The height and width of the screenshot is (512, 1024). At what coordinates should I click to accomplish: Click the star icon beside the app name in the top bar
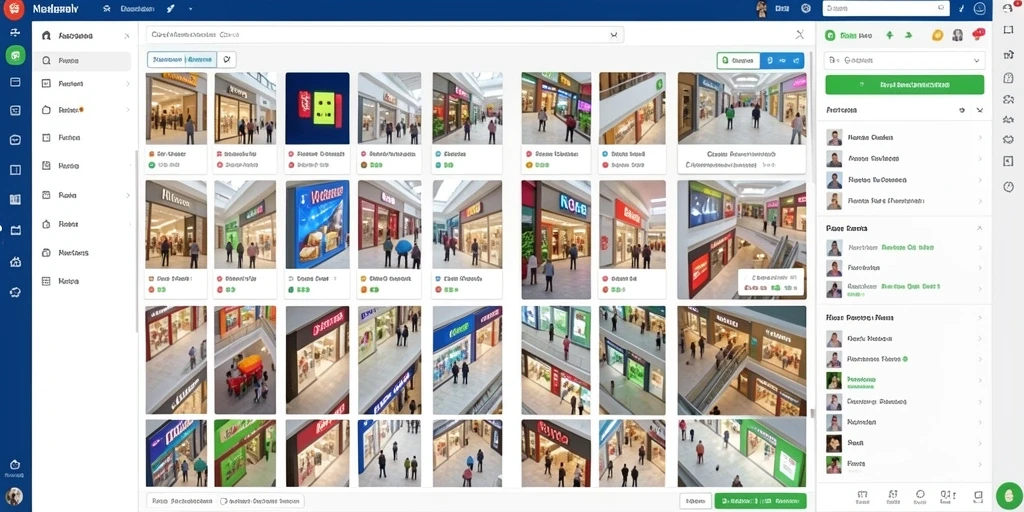(x=107, y=9)
